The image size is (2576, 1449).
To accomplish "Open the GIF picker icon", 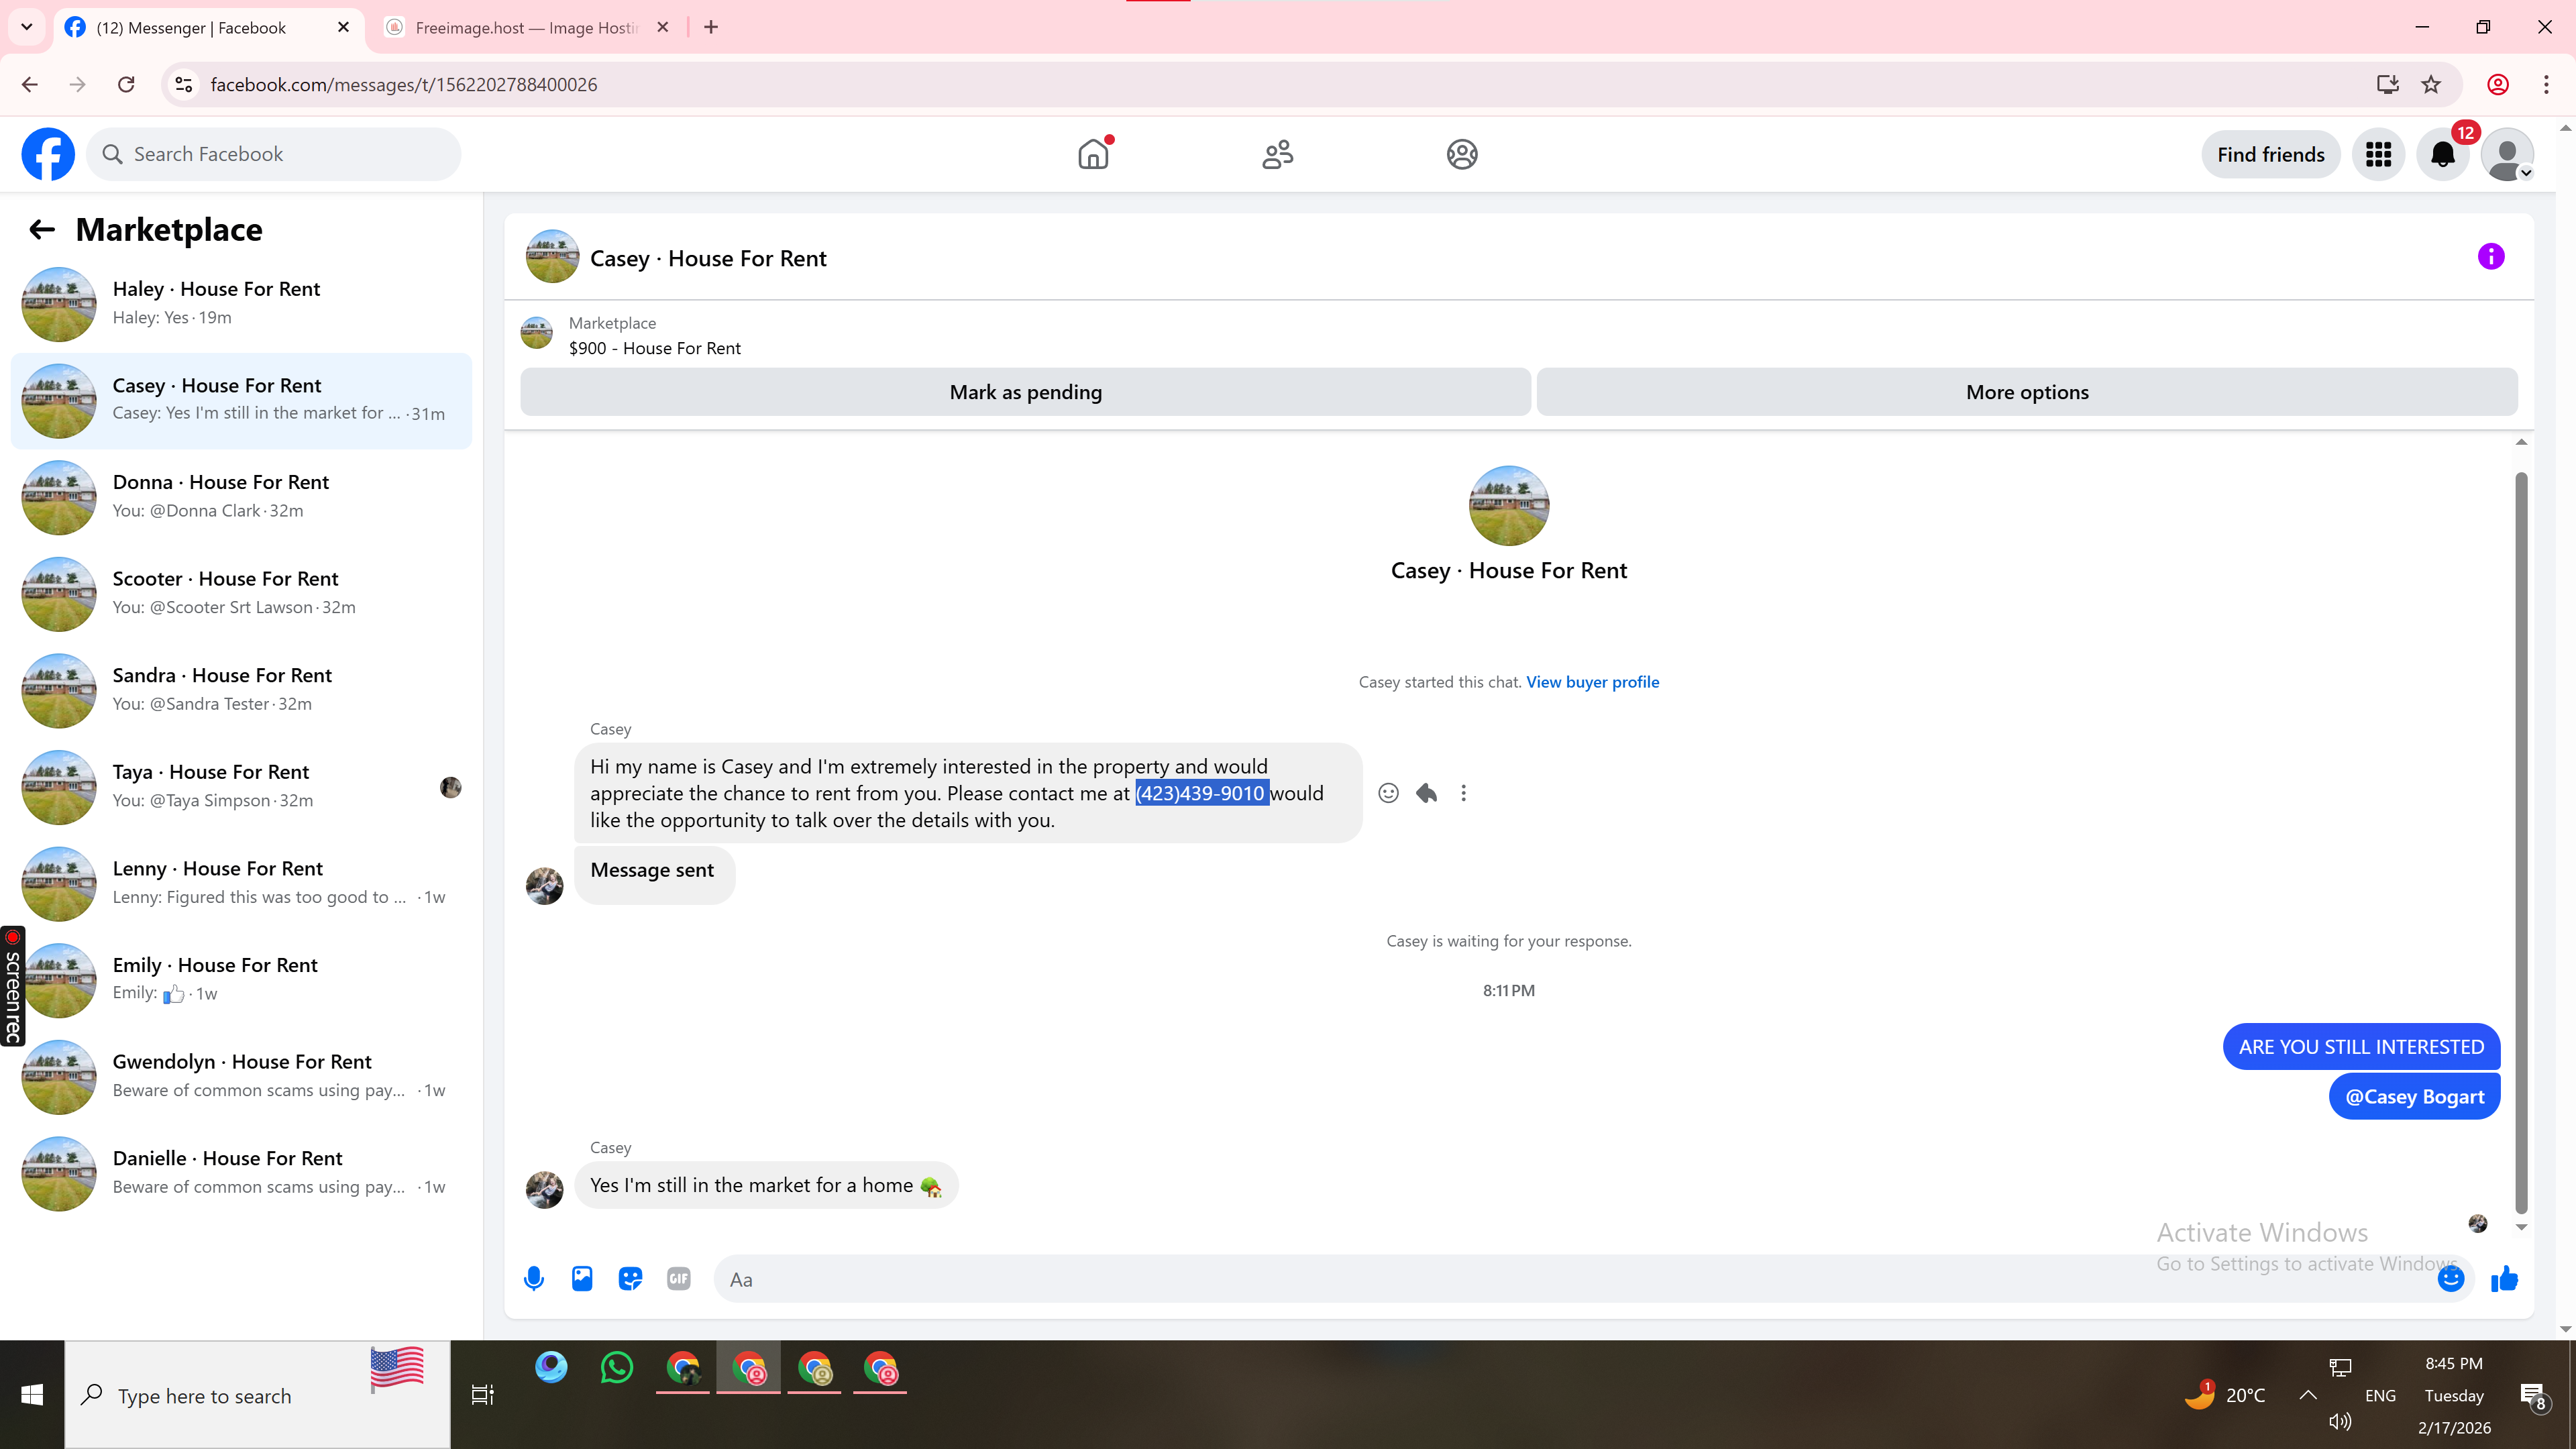I will pos(678,1278).
